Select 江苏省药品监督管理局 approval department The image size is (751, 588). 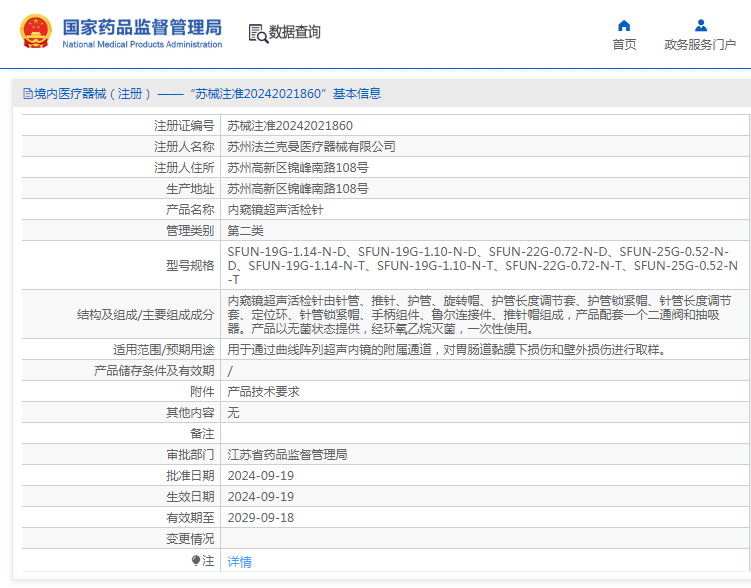coord(287,455)
